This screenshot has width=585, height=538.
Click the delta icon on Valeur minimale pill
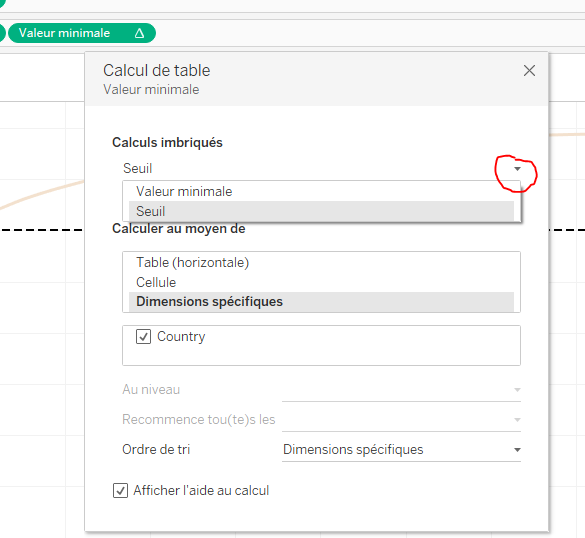coord(139,33)
